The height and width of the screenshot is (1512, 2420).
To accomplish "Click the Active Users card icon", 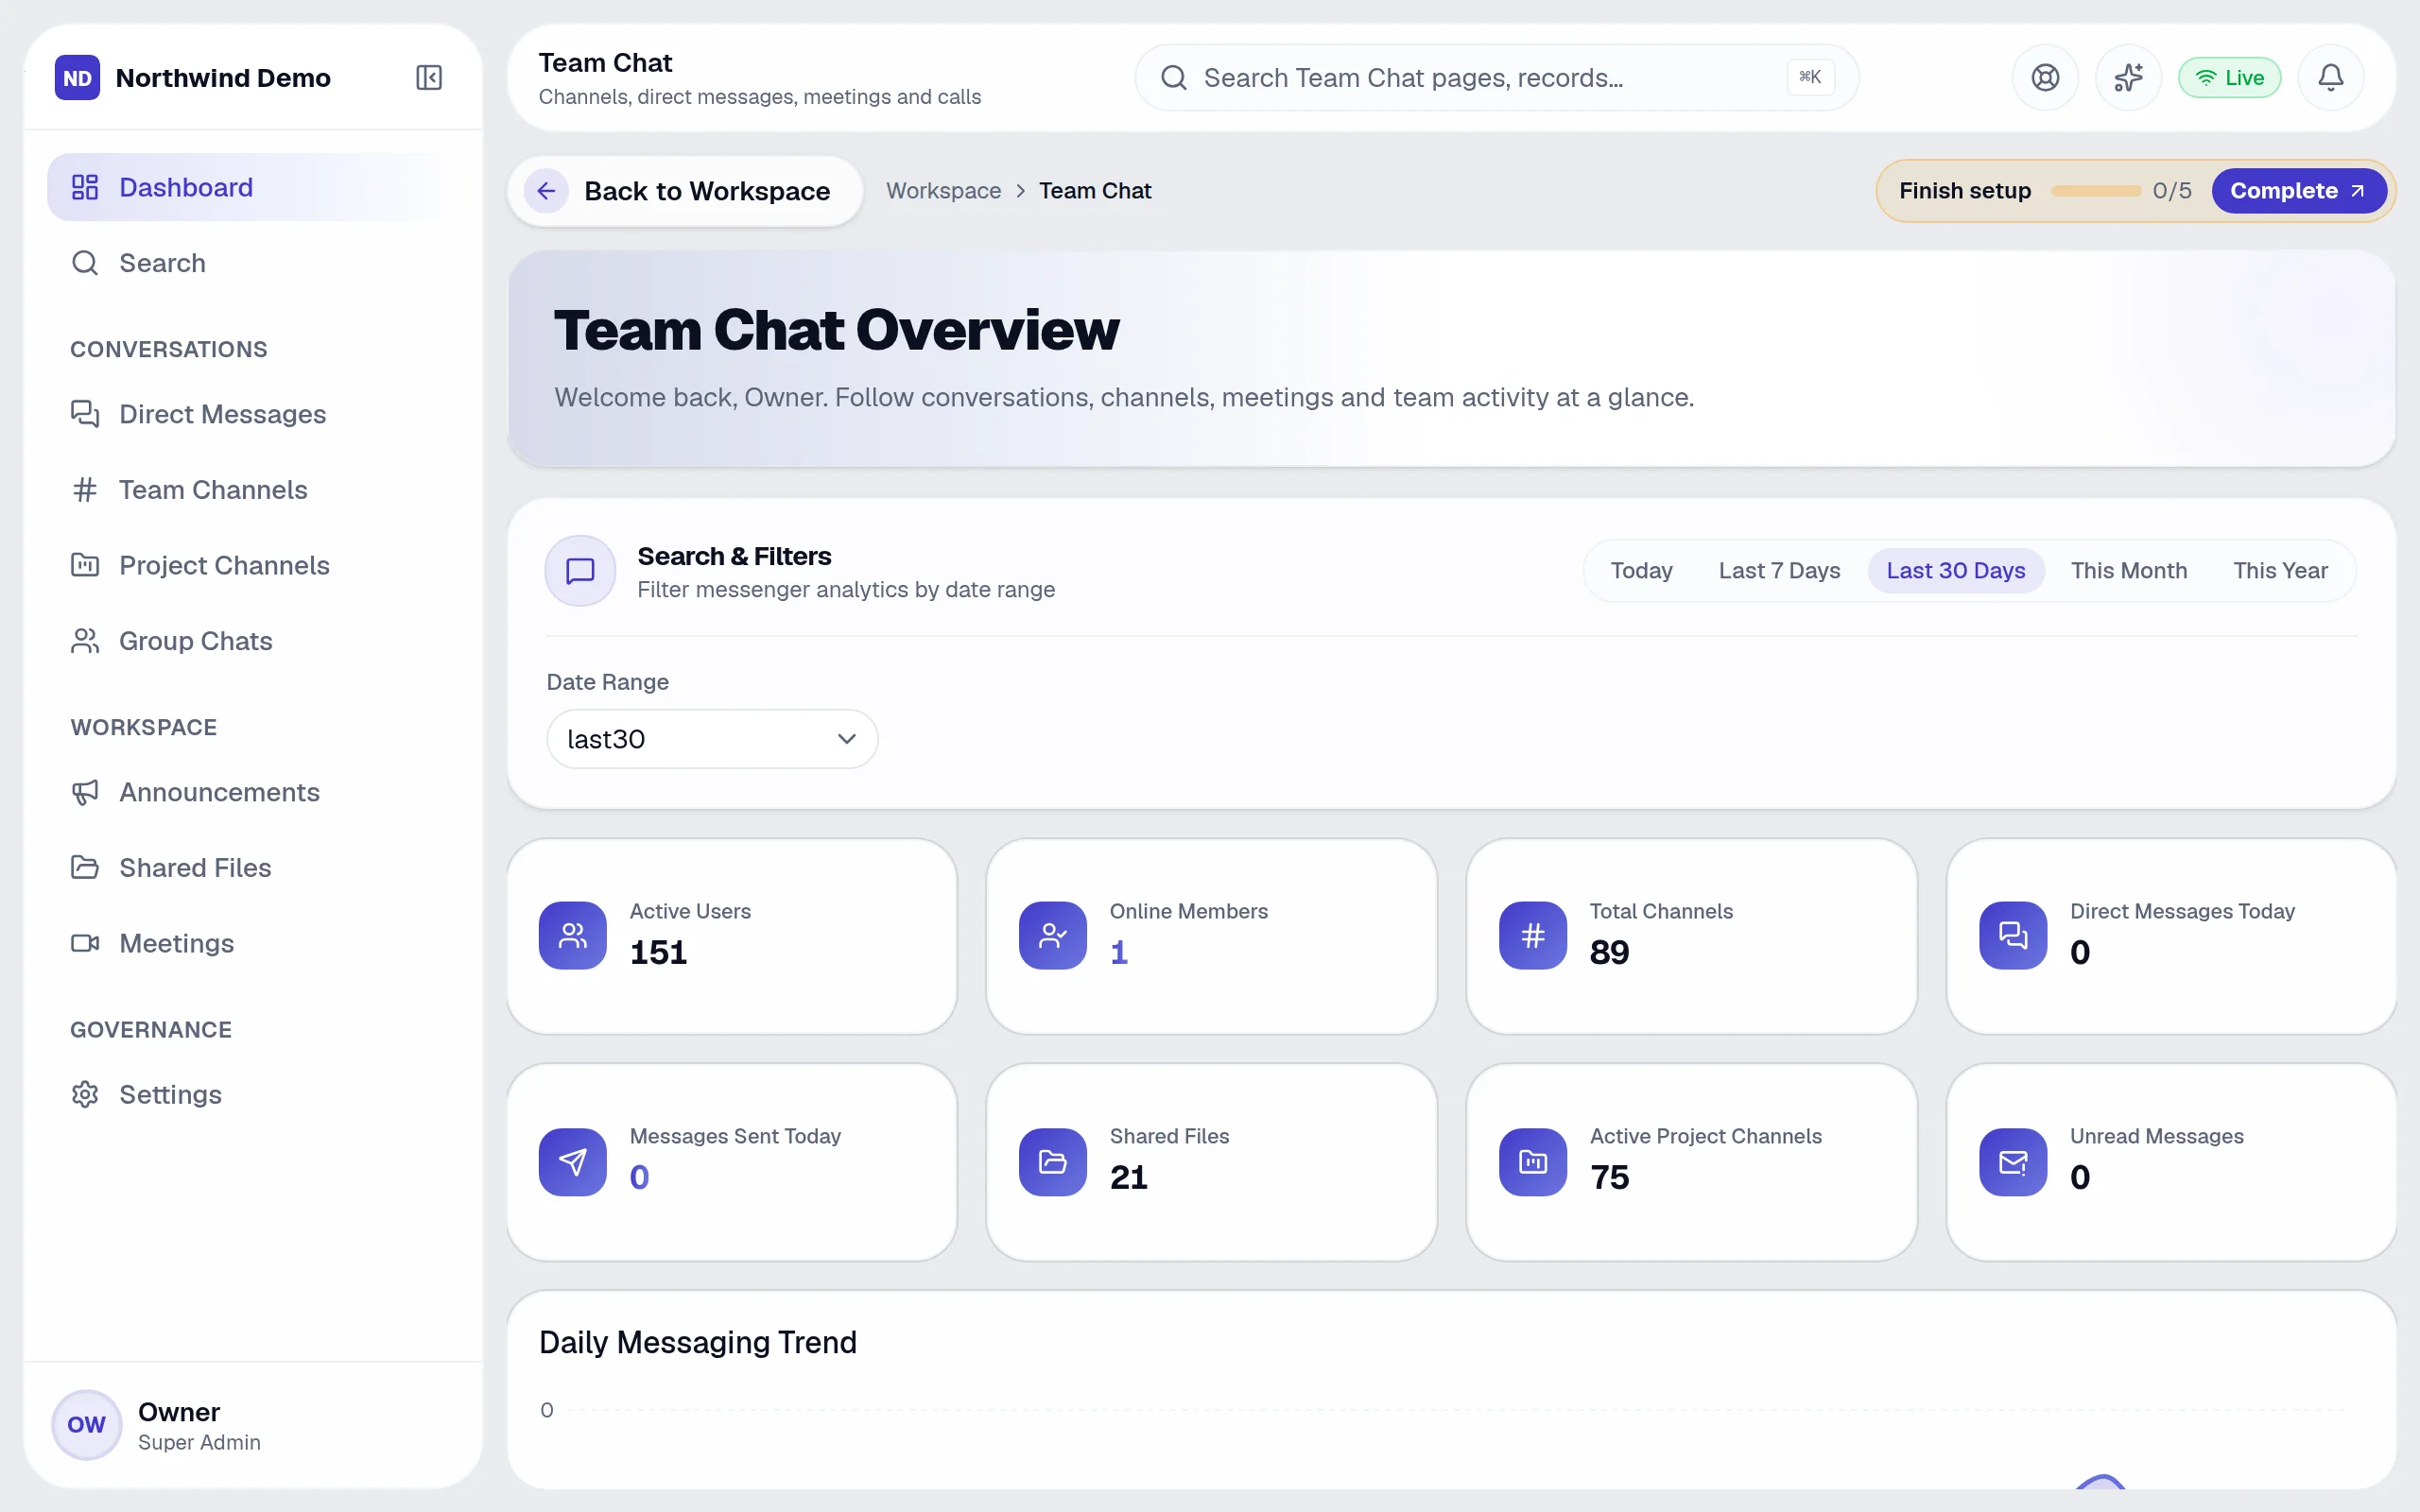I will click(572, 935).
